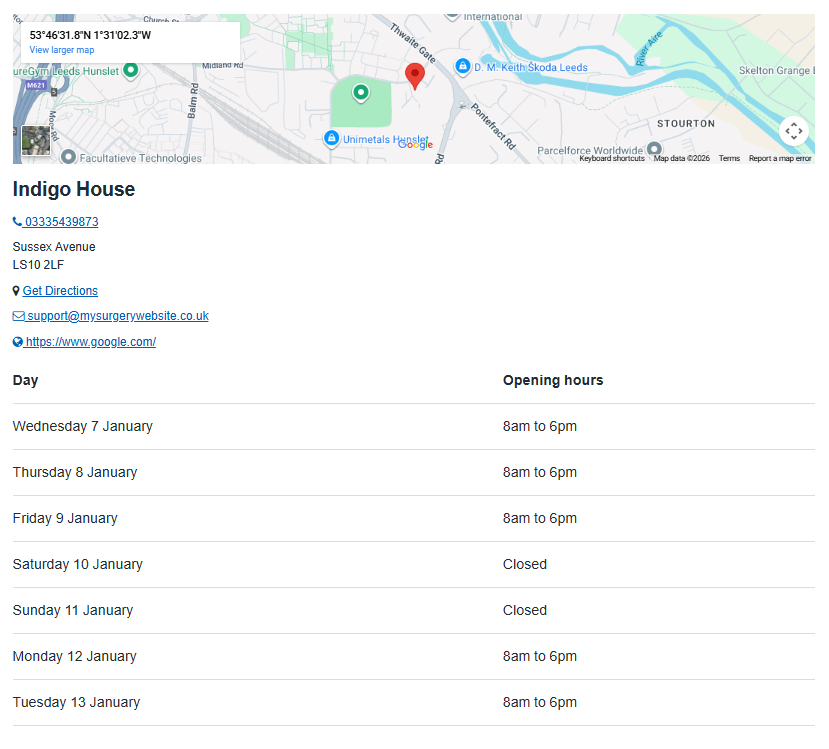Click the satellite imagery thumbnail on map
The width and height of the screenshot is (829, 749).
36,140
